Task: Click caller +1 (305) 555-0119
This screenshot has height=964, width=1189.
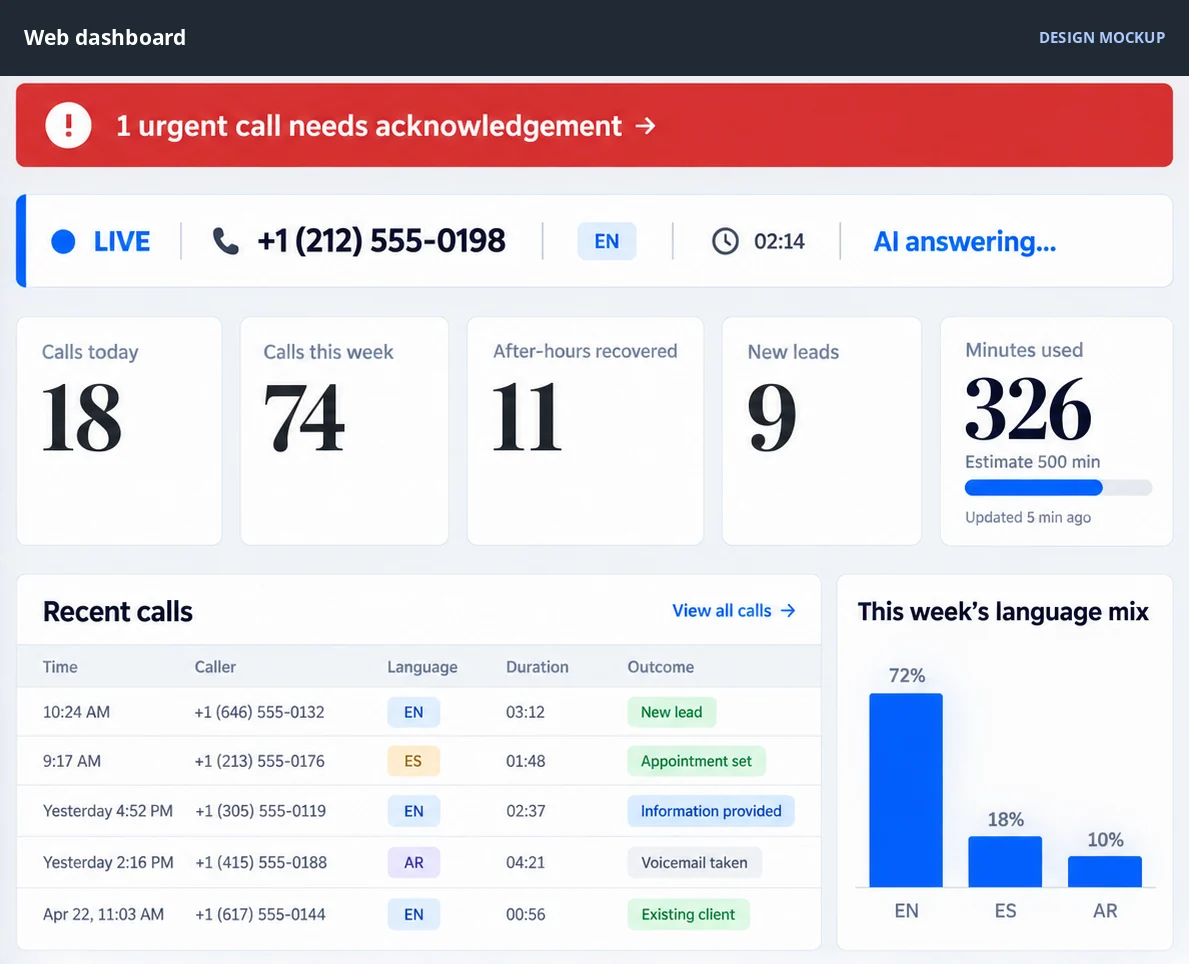Action: click(260, 811)
